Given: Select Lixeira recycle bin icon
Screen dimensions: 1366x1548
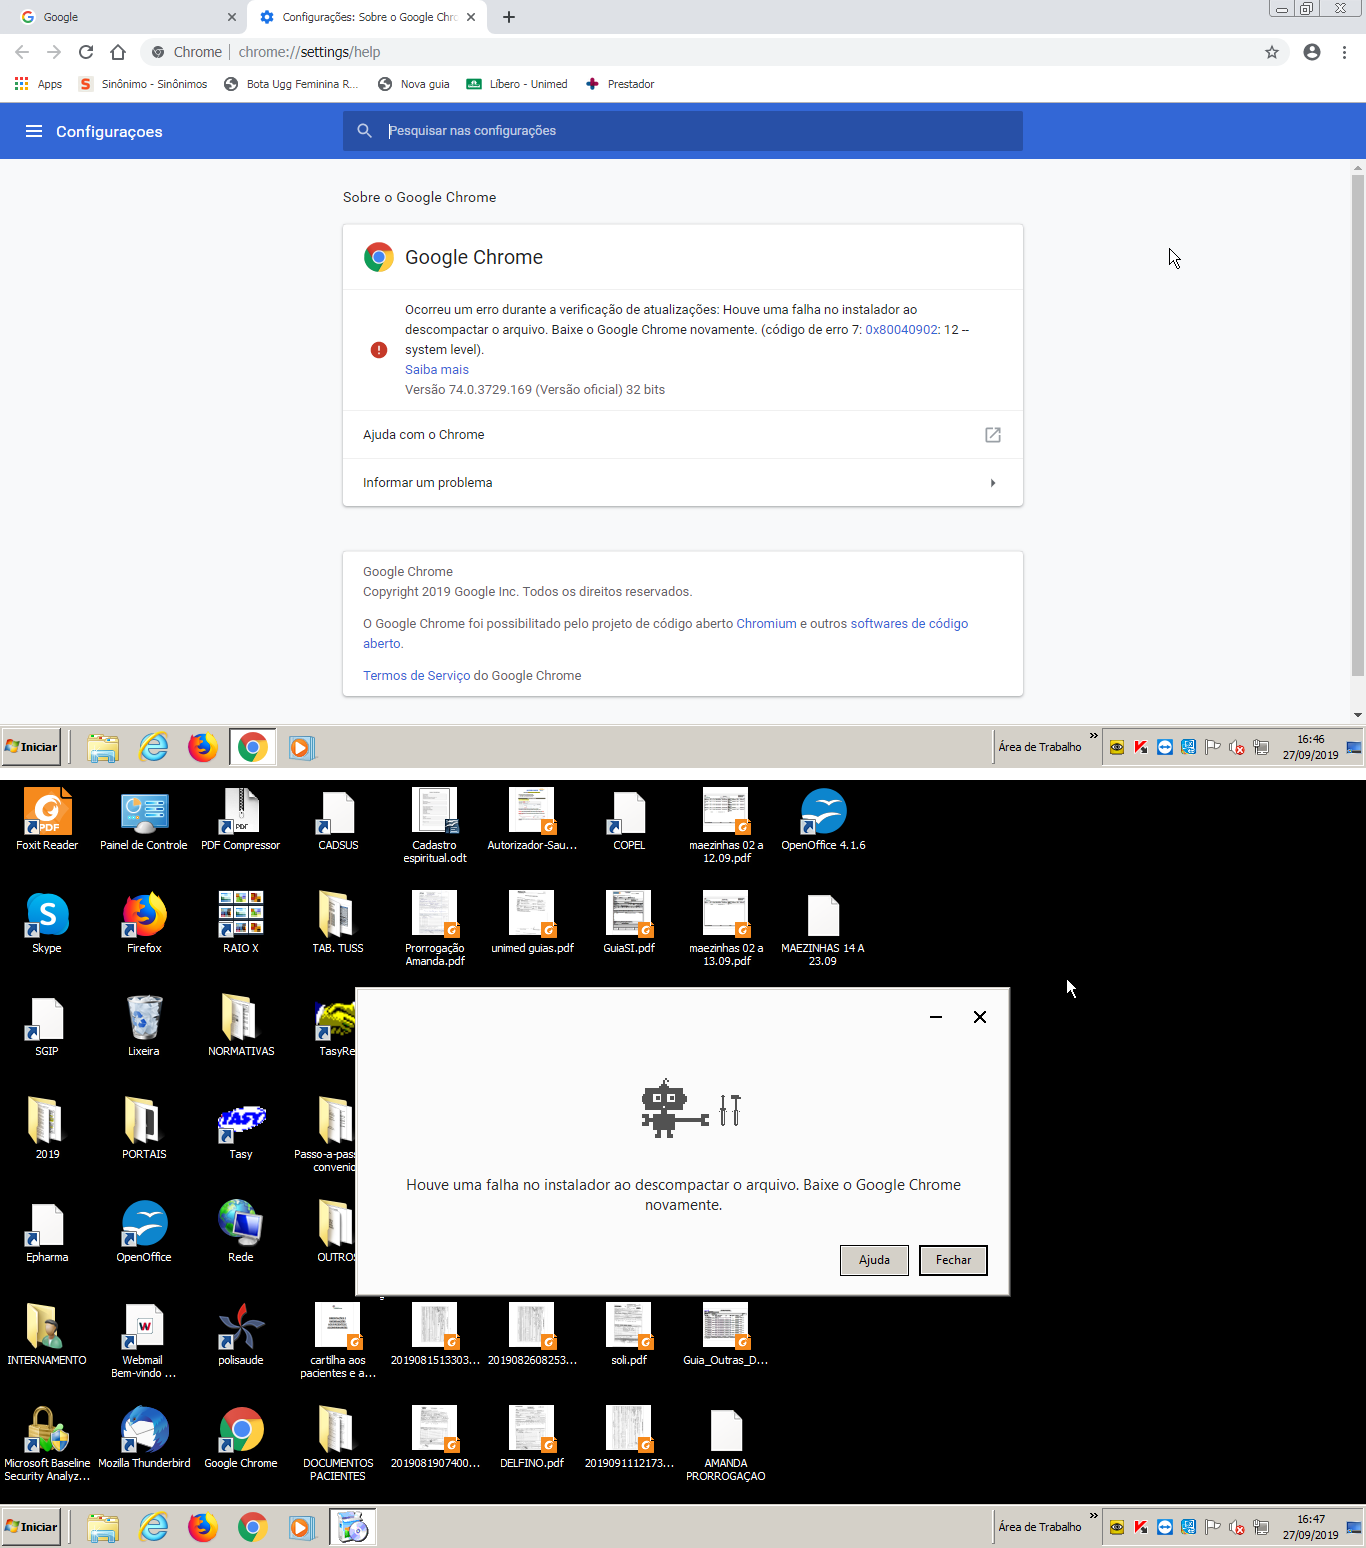Looking at the screenshot, I should coord(144,1026).
